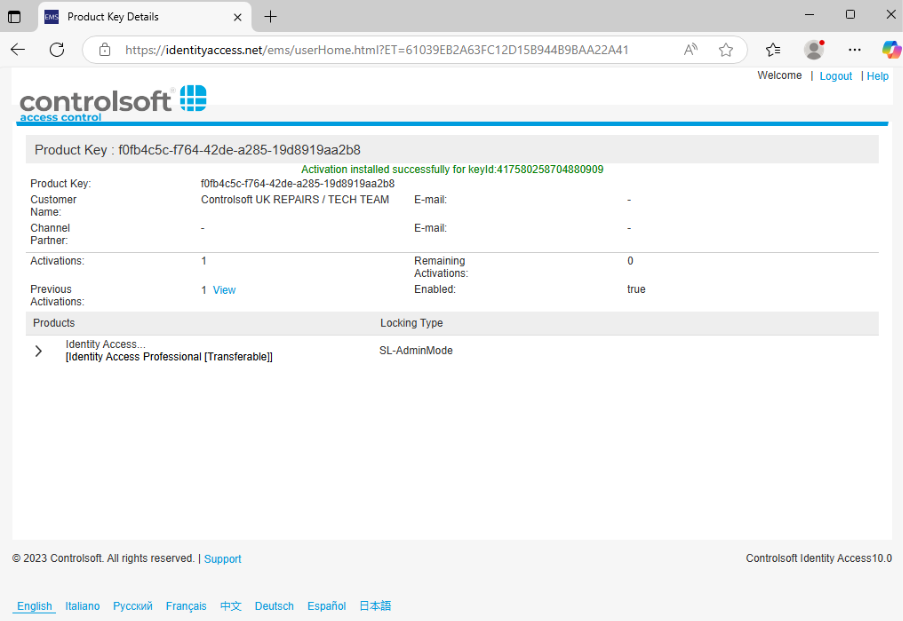
Task: Click 'Identity Access Professional [Transferable]' text
Action: [169, 357]
